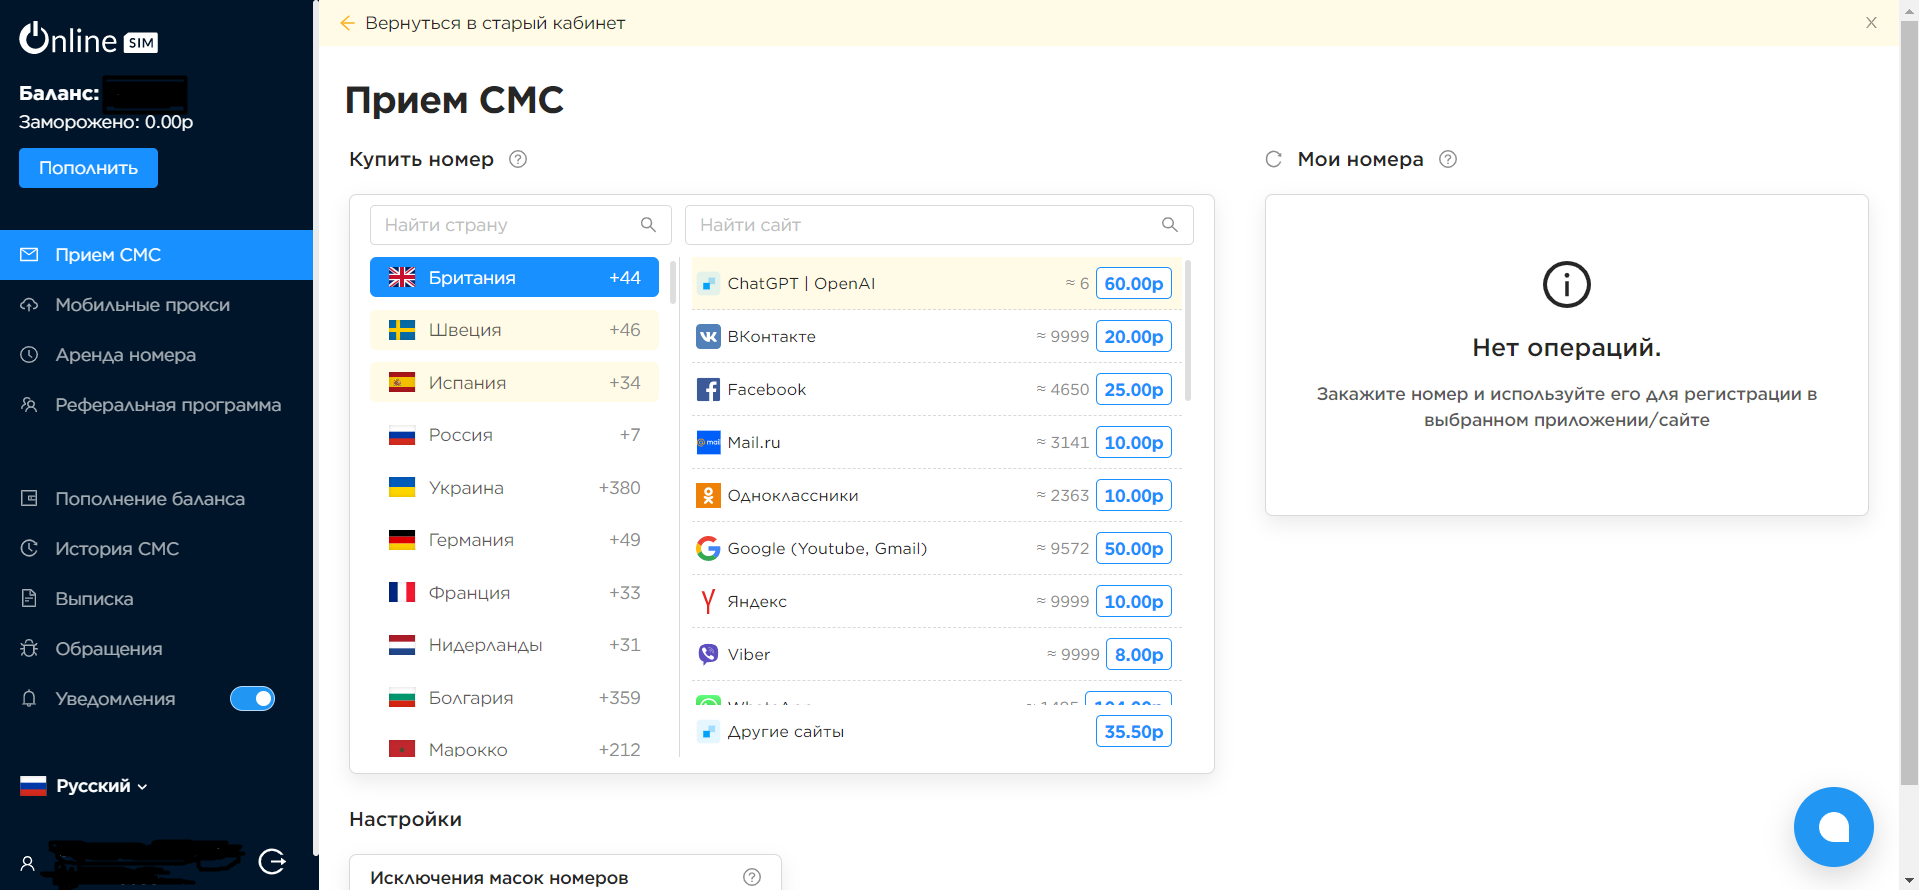This screenshot has width=1919, height=890.
Task: Click the ВКонтакте service icon
Action: (708, 337)
